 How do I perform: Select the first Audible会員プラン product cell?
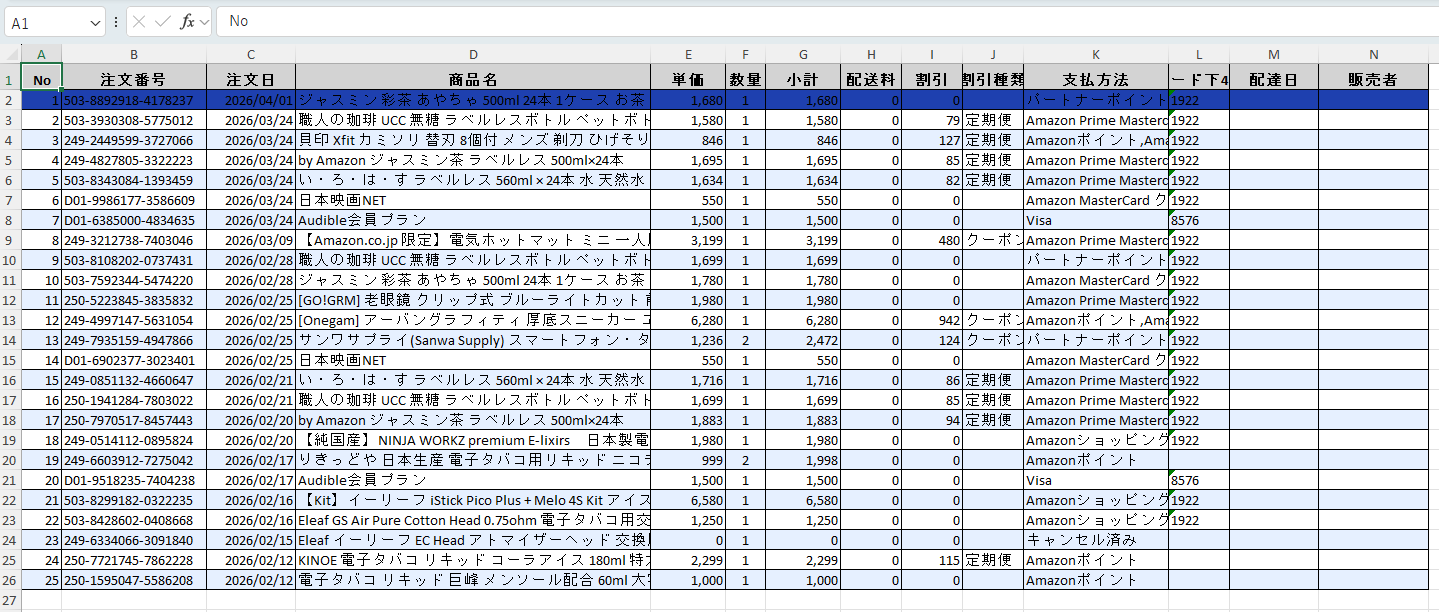[472, 220]
